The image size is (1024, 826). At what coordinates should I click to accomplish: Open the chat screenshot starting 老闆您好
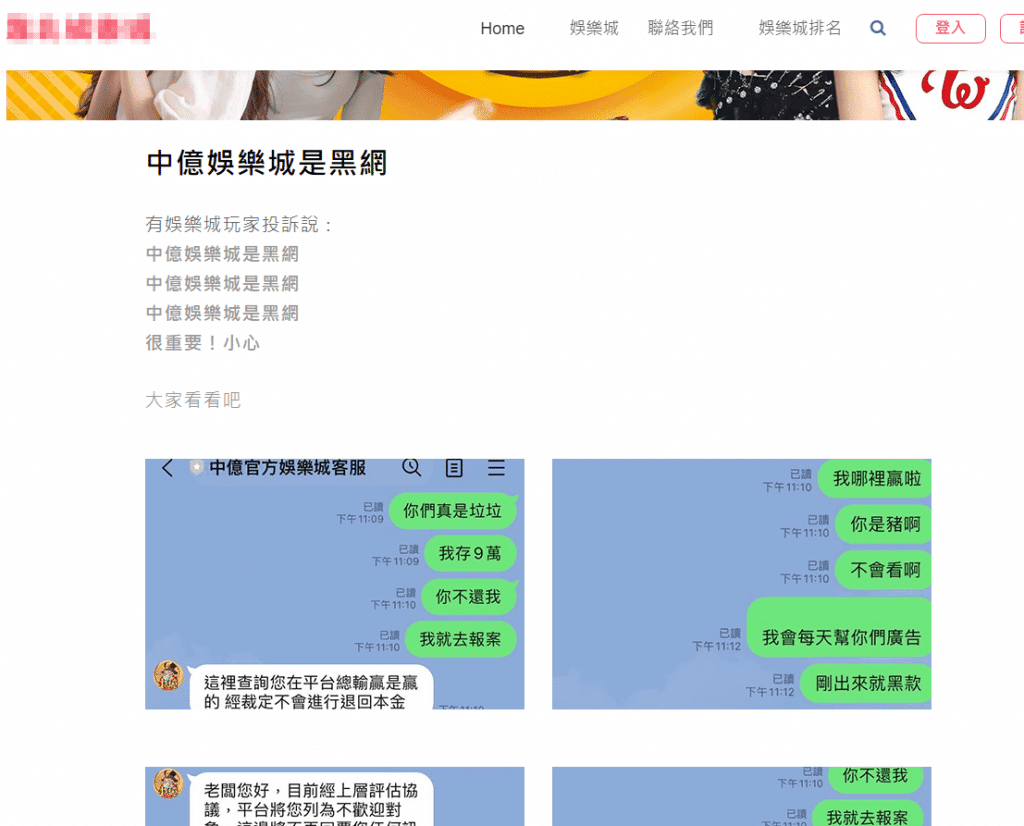pyautogui.click(x=334, y=796)
